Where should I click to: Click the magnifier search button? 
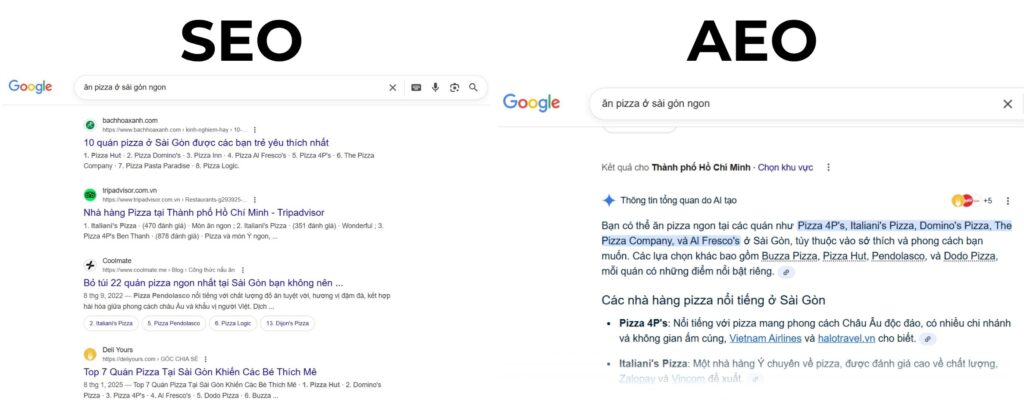click(473, 88)
